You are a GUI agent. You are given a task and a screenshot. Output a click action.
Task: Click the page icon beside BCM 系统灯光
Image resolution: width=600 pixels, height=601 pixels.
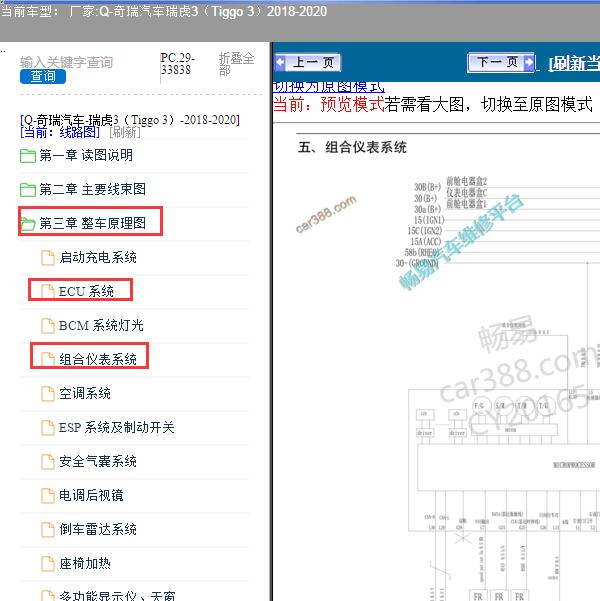point(48,326)
